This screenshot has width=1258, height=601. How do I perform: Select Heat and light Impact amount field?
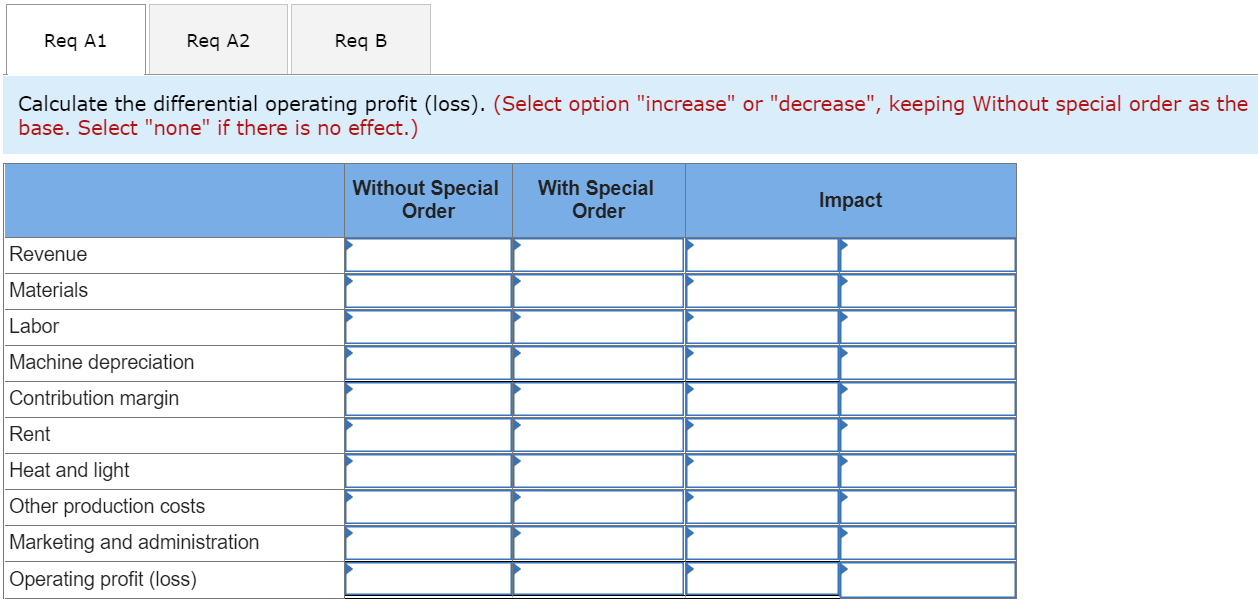[x=762, y=471]
